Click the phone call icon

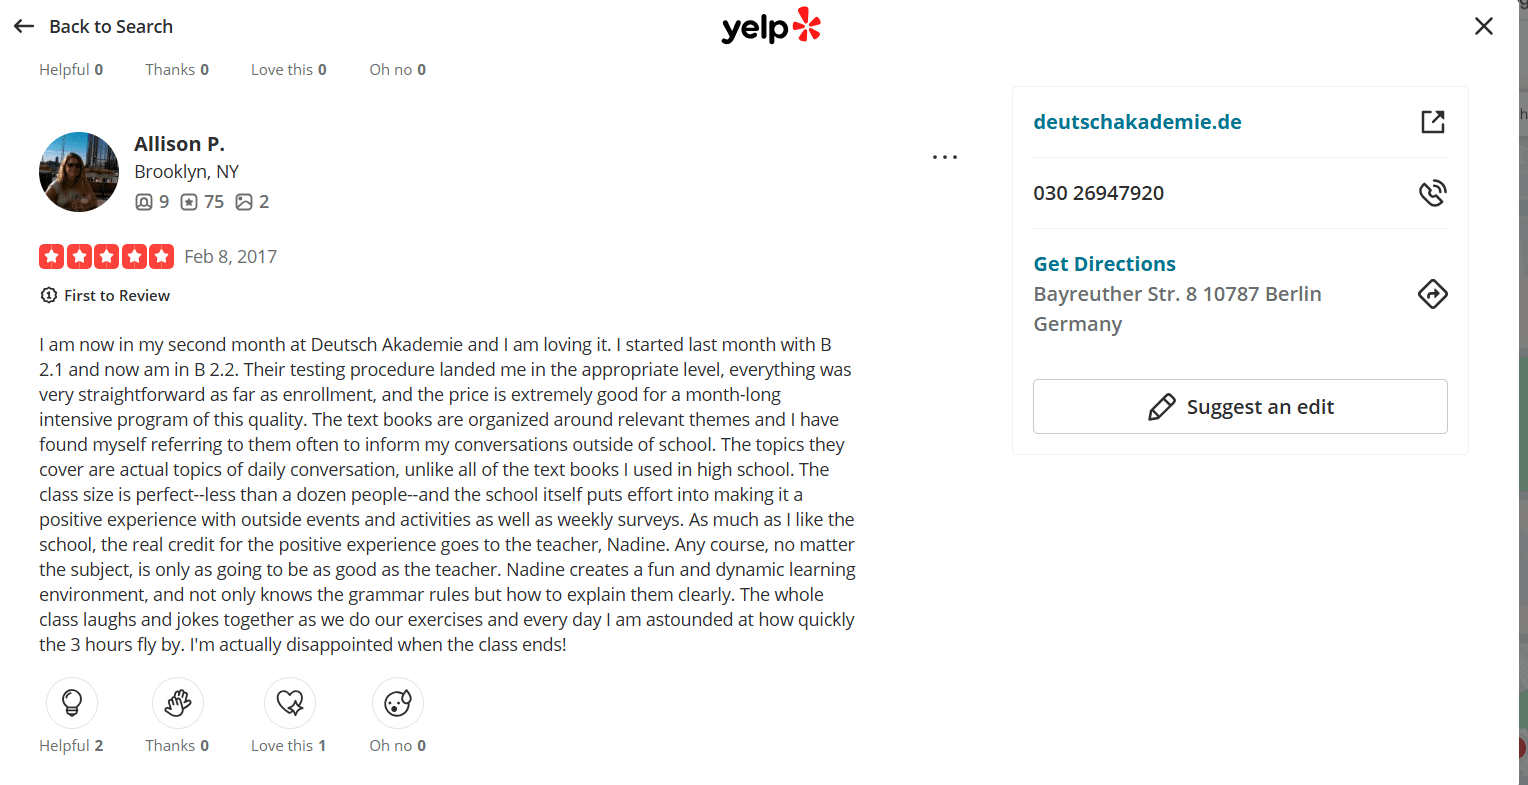(1433, 193)
